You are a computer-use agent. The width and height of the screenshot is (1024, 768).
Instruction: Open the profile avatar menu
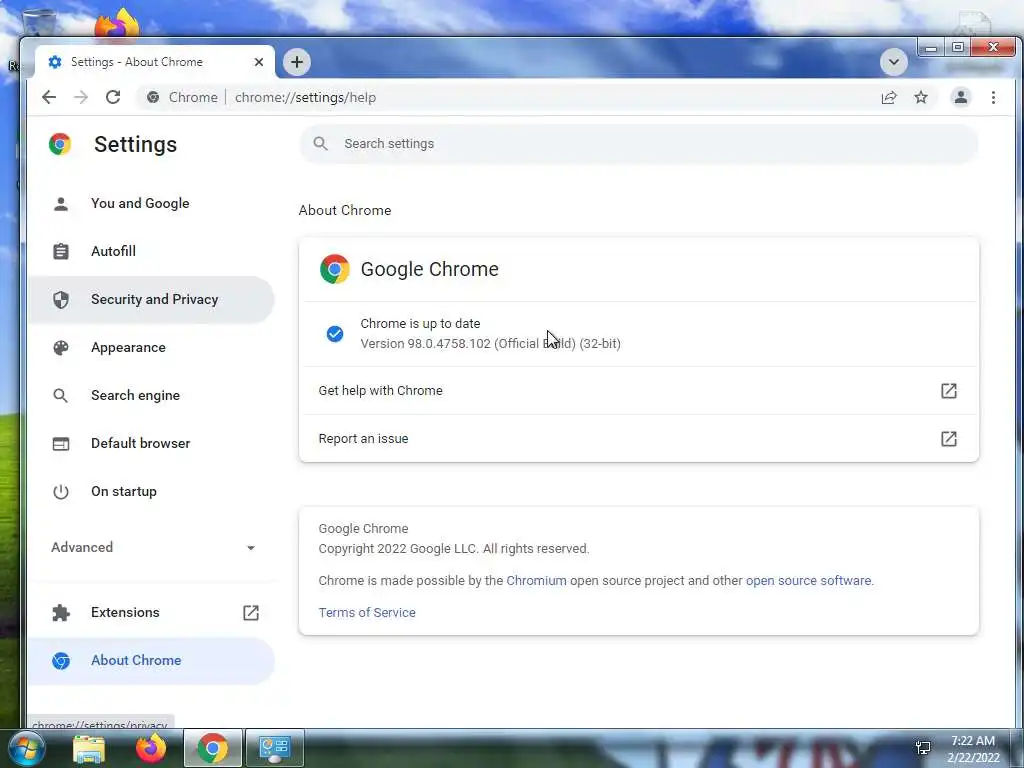[x=961, y=97]
